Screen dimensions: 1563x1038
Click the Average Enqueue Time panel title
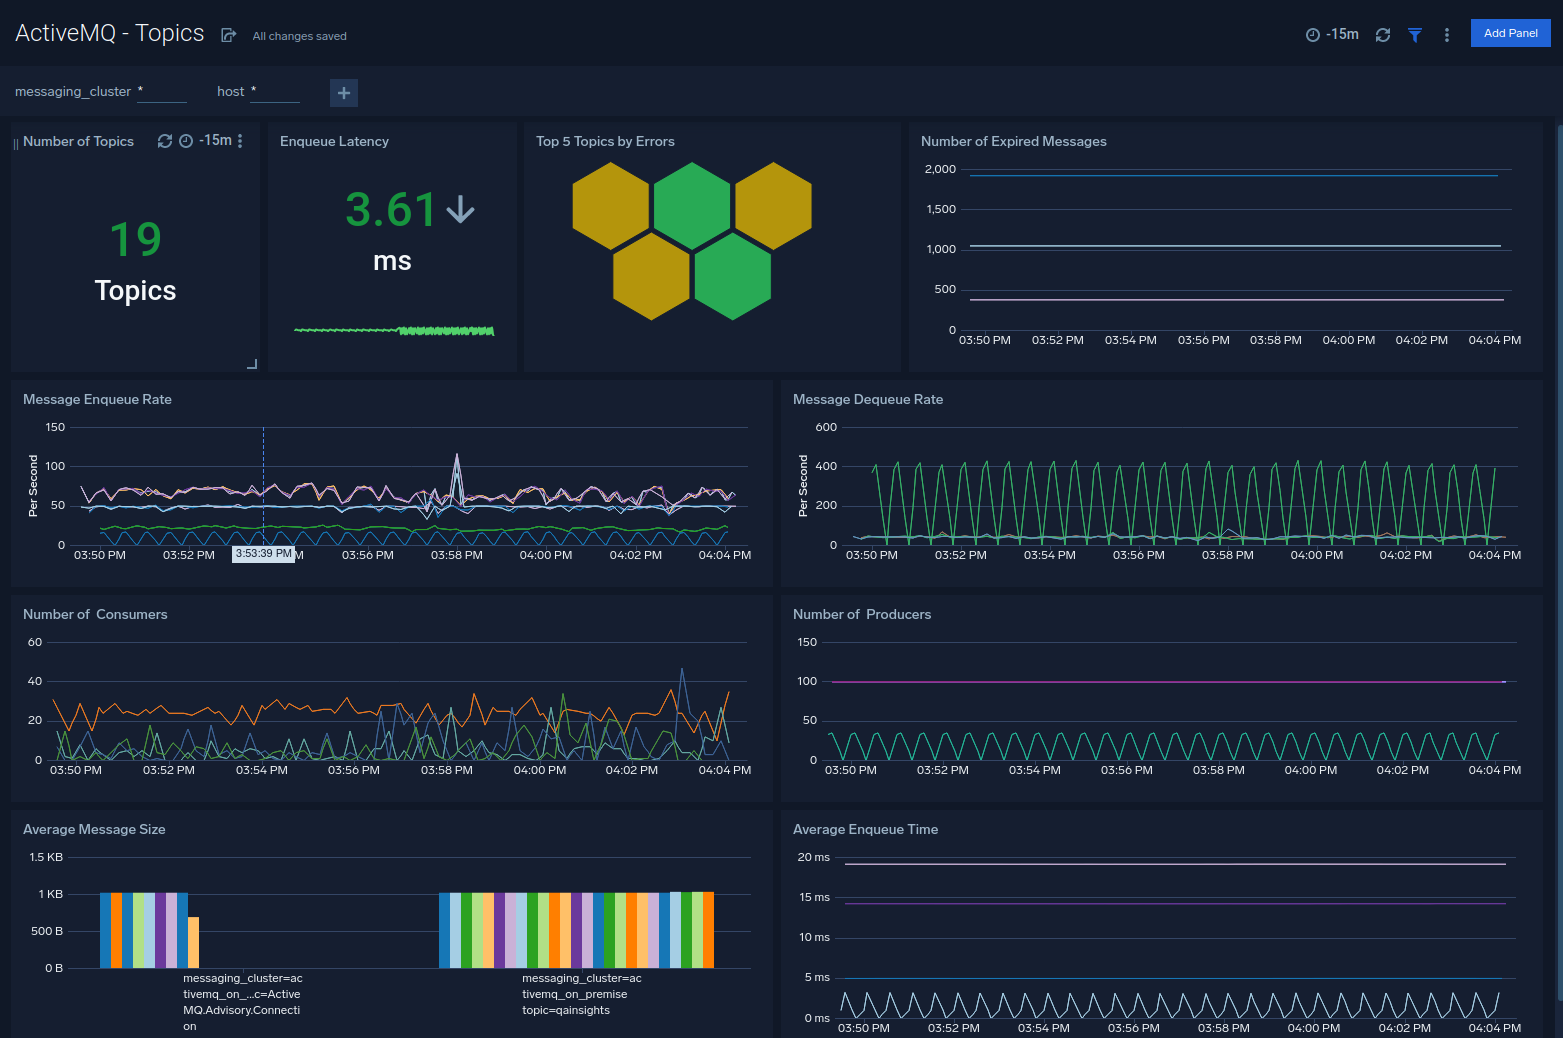[865, 829]
